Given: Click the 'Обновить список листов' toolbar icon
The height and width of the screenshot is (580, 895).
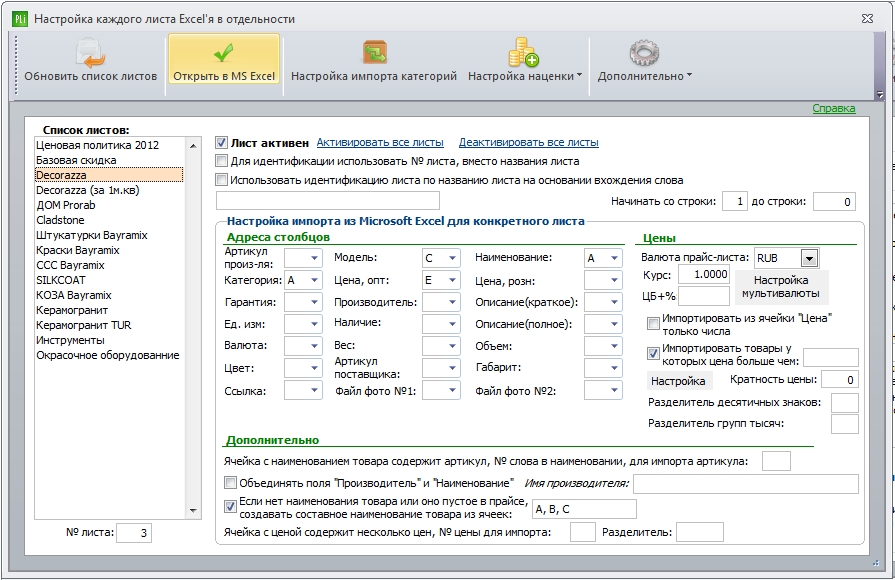Looking at the screenshot, I should click(90, 53).
